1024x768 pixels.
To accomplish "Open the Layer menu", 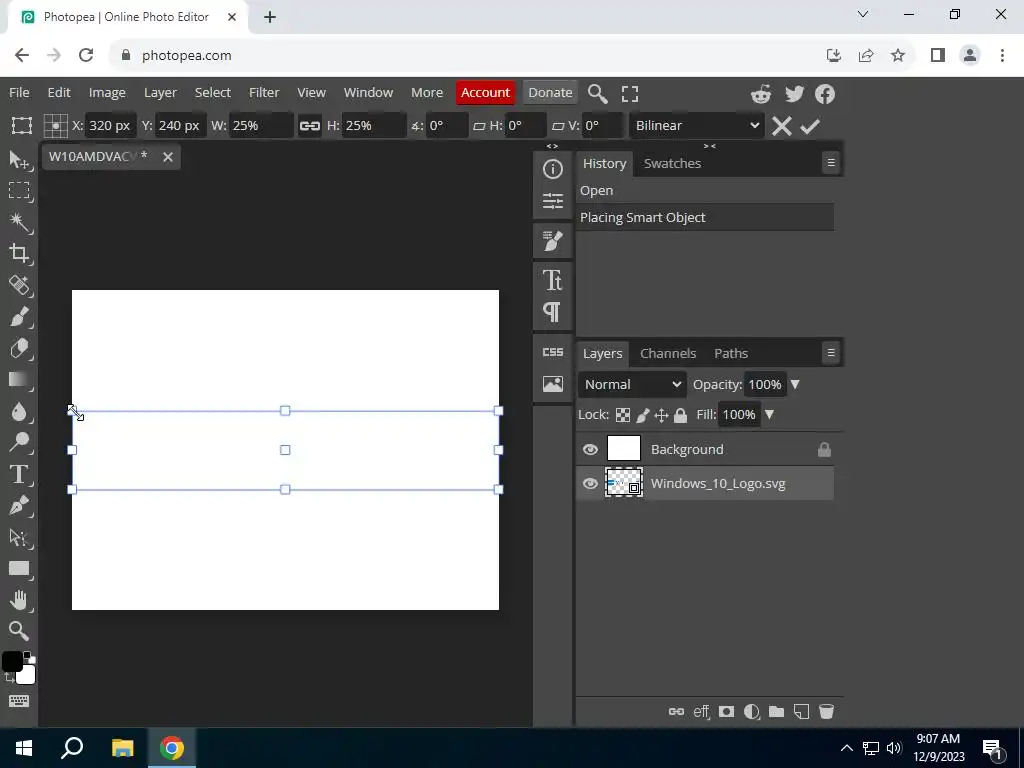I will coord(160,93).
